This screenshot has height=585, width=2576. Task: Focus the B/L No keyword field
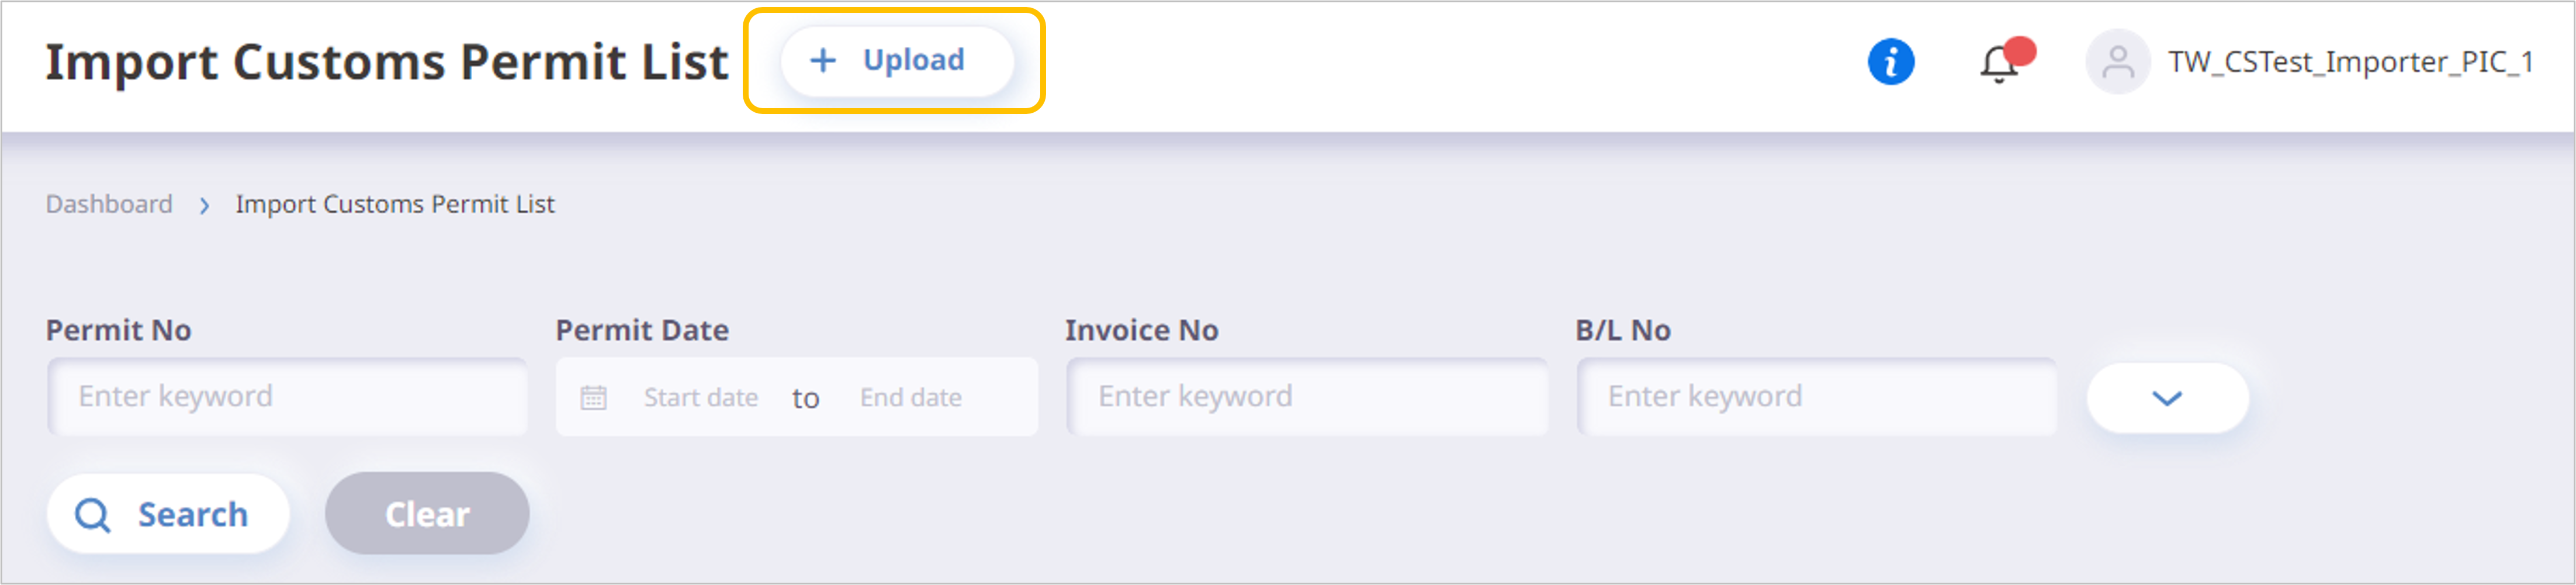click(x=1817, y=397)
